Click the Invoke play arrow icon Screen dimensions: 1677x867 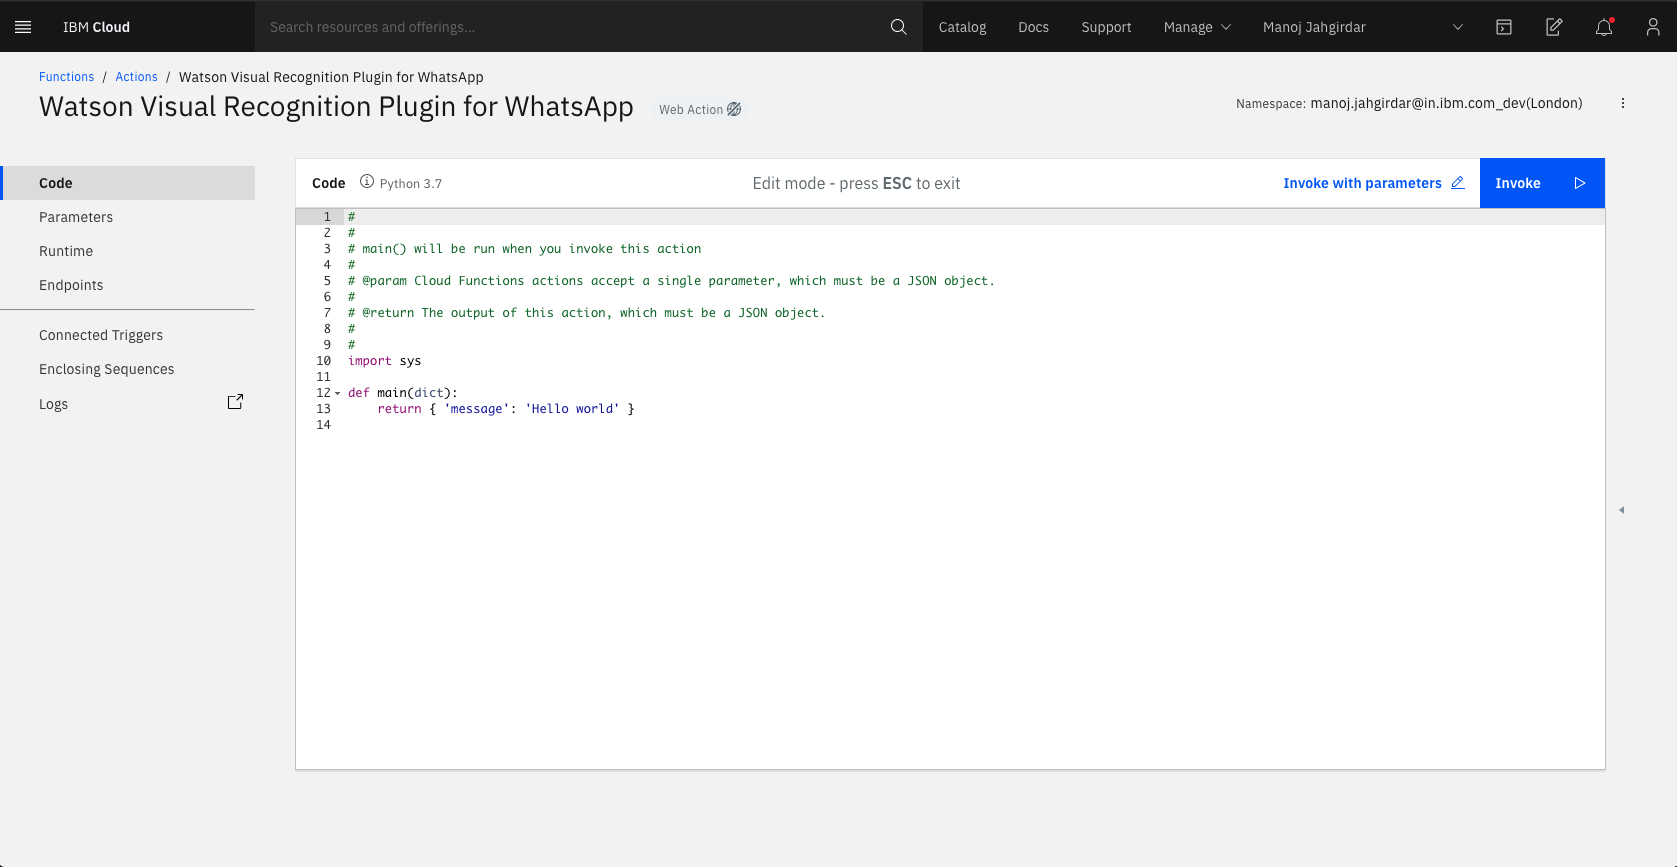(1580, 183)
